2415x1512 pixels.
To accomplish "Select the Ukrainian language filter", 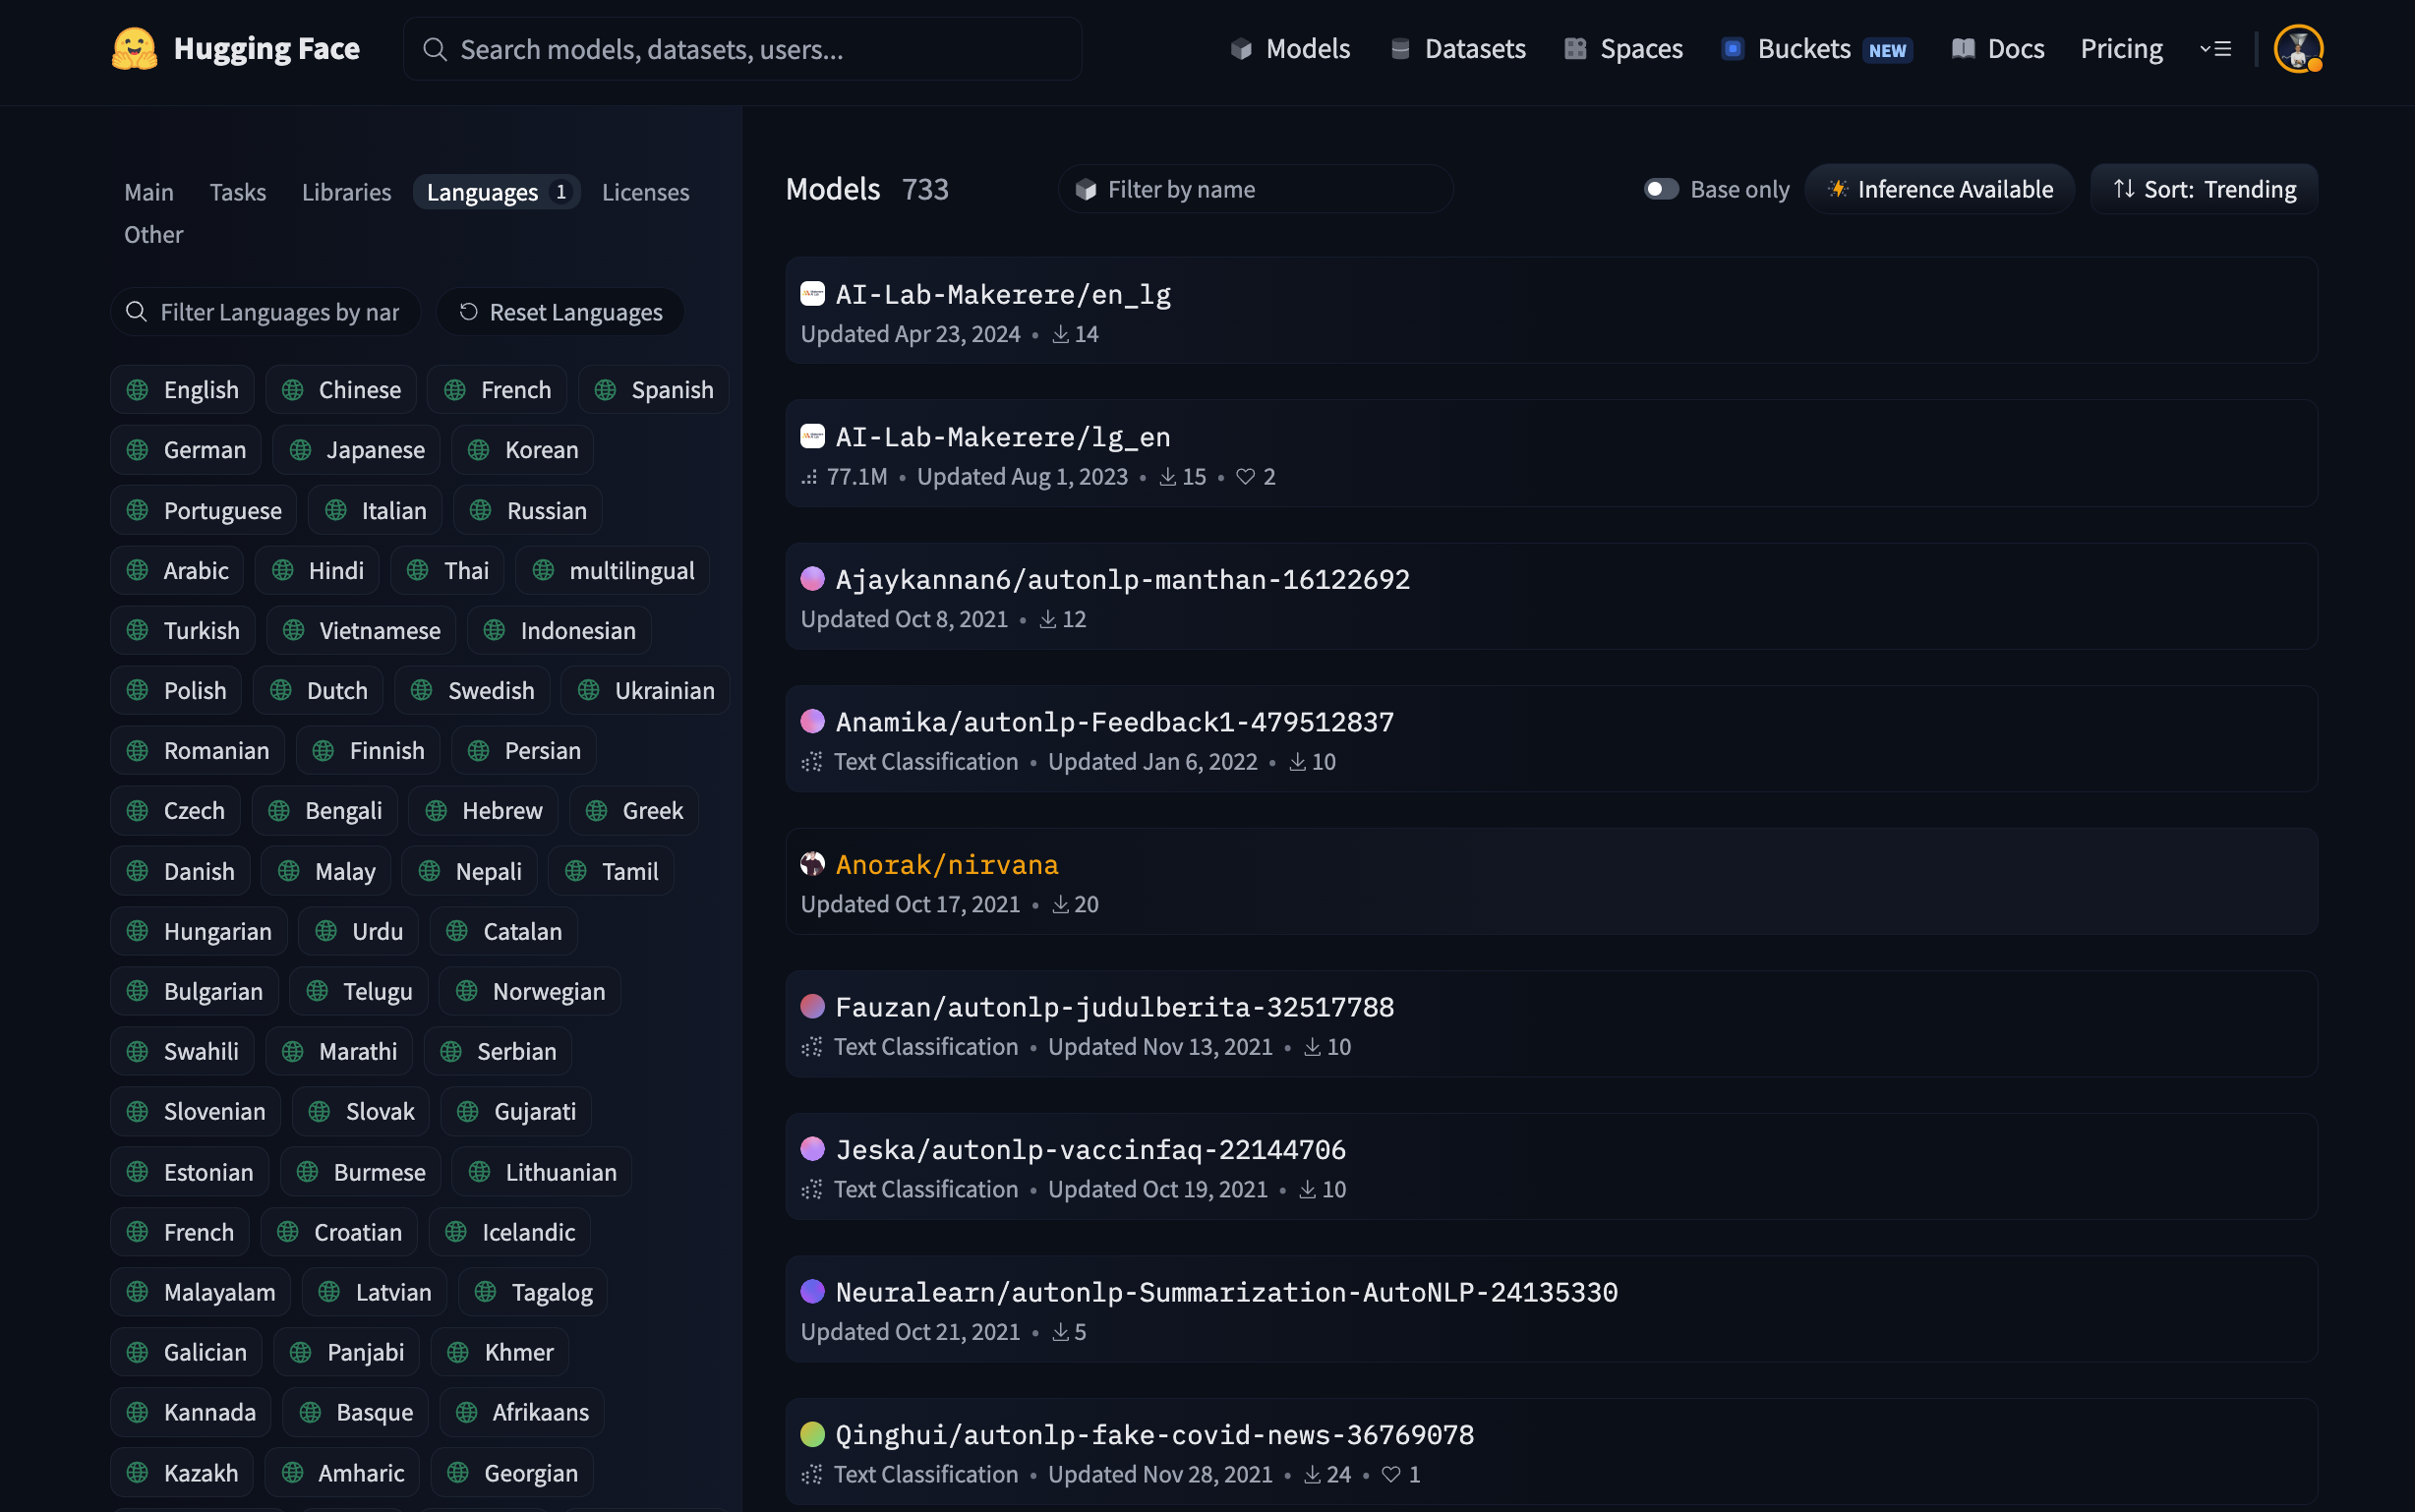I will [x=645, y=691].
